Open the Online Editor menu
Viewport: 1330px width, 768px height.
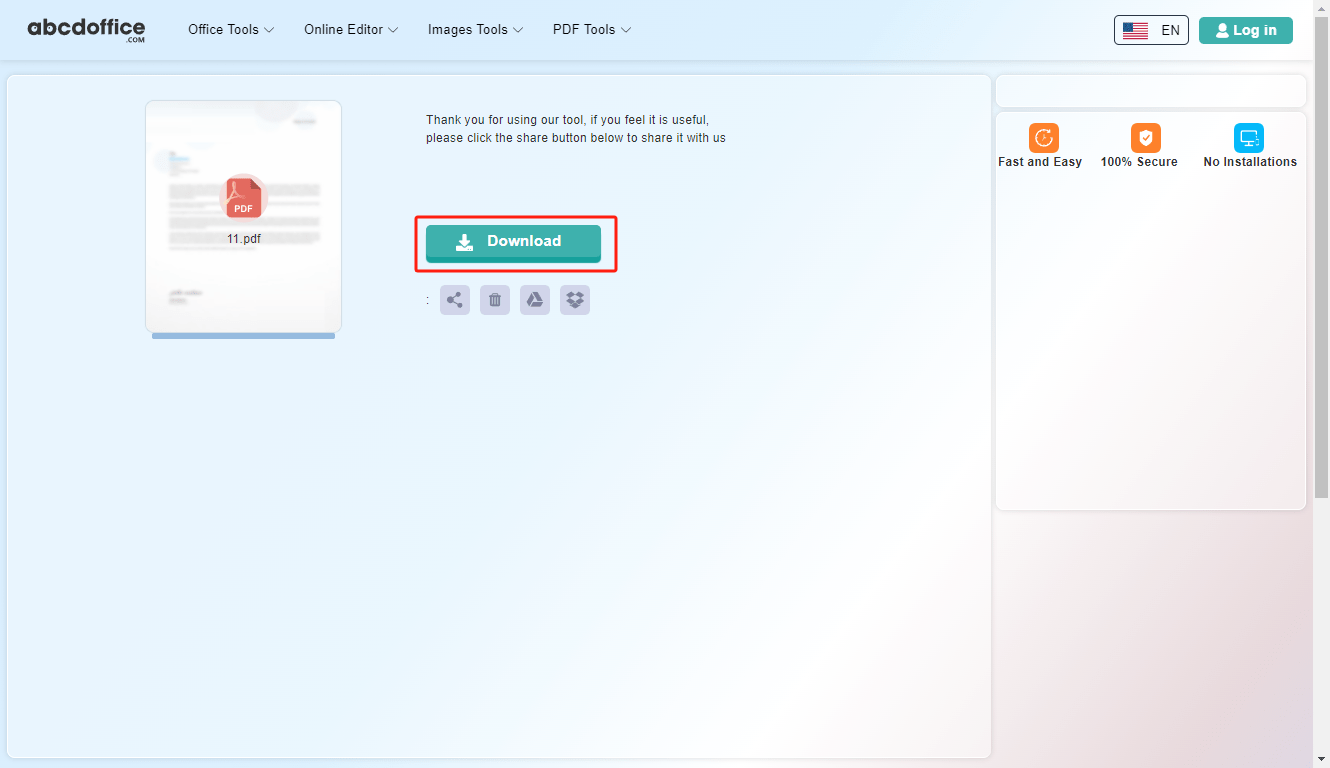tap(351, 30)
